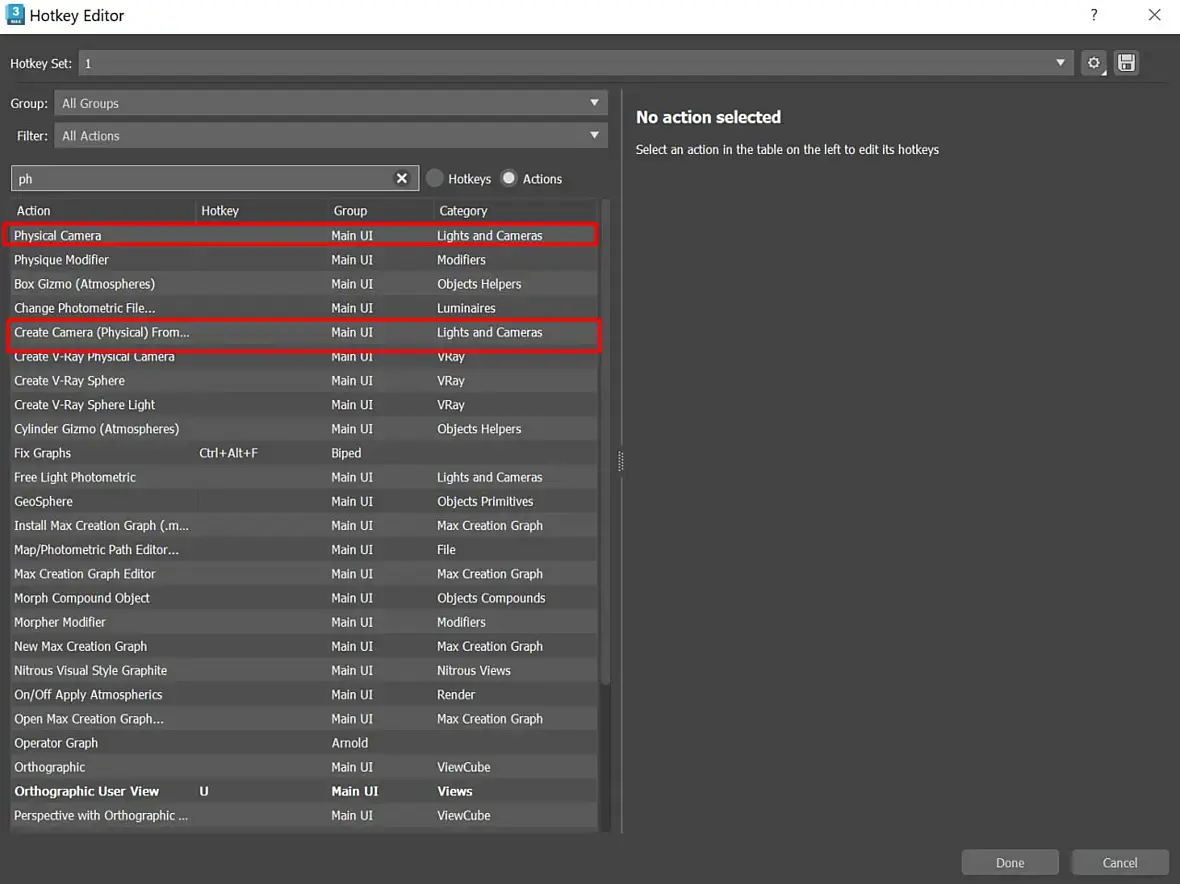The image size is (1180, 884).
Task: Select the New Max Creation Graph row
Action: coord(304,646)
